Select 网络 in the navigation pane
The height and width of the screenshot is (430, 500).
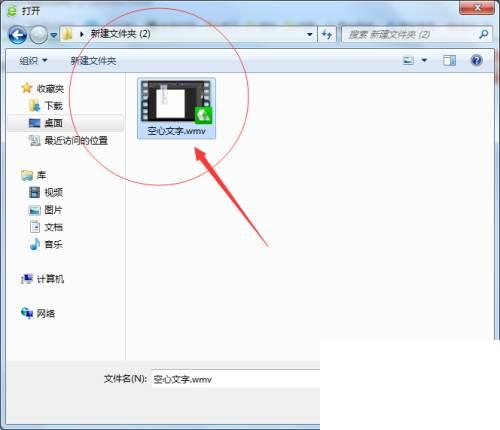pos(46,313)
